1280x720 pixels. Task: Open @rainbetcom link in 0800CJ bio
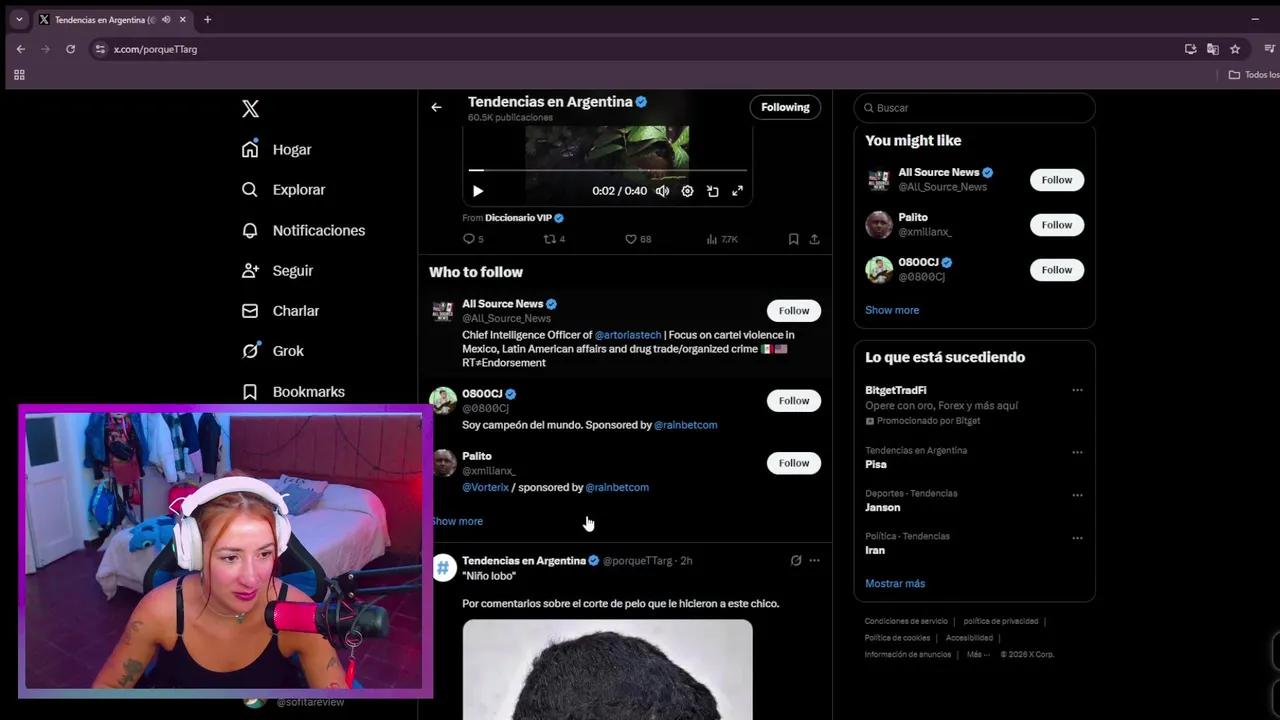click(685, 425)
